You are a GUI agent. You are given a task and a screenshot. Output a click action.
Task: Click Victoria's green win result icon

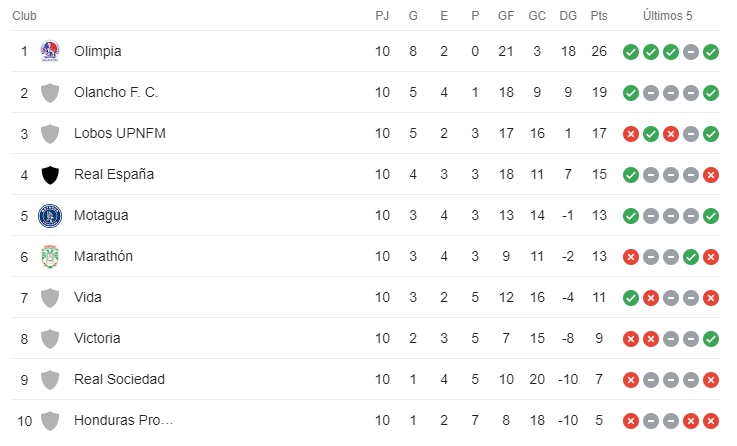point(711,339)
